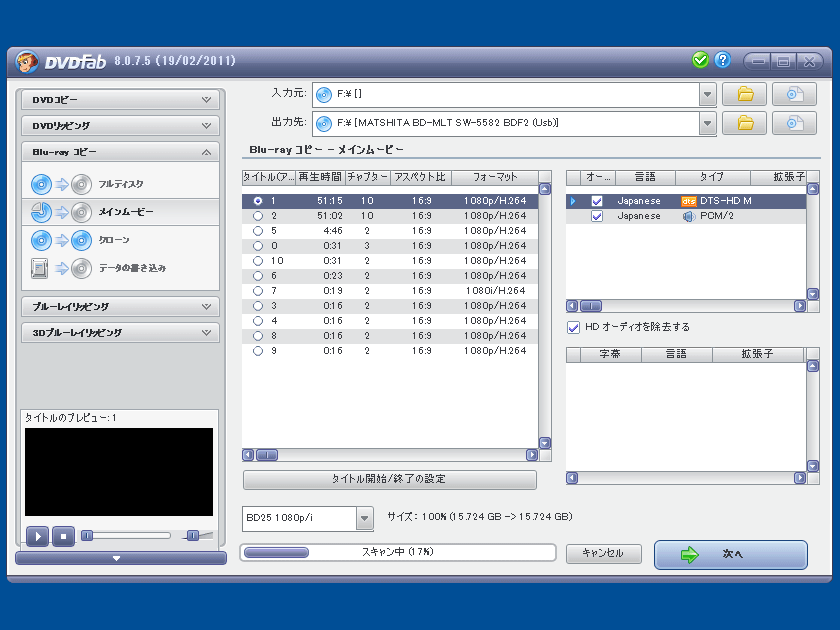
Task: Open disc image button for output destination
Action: [794, 123]
